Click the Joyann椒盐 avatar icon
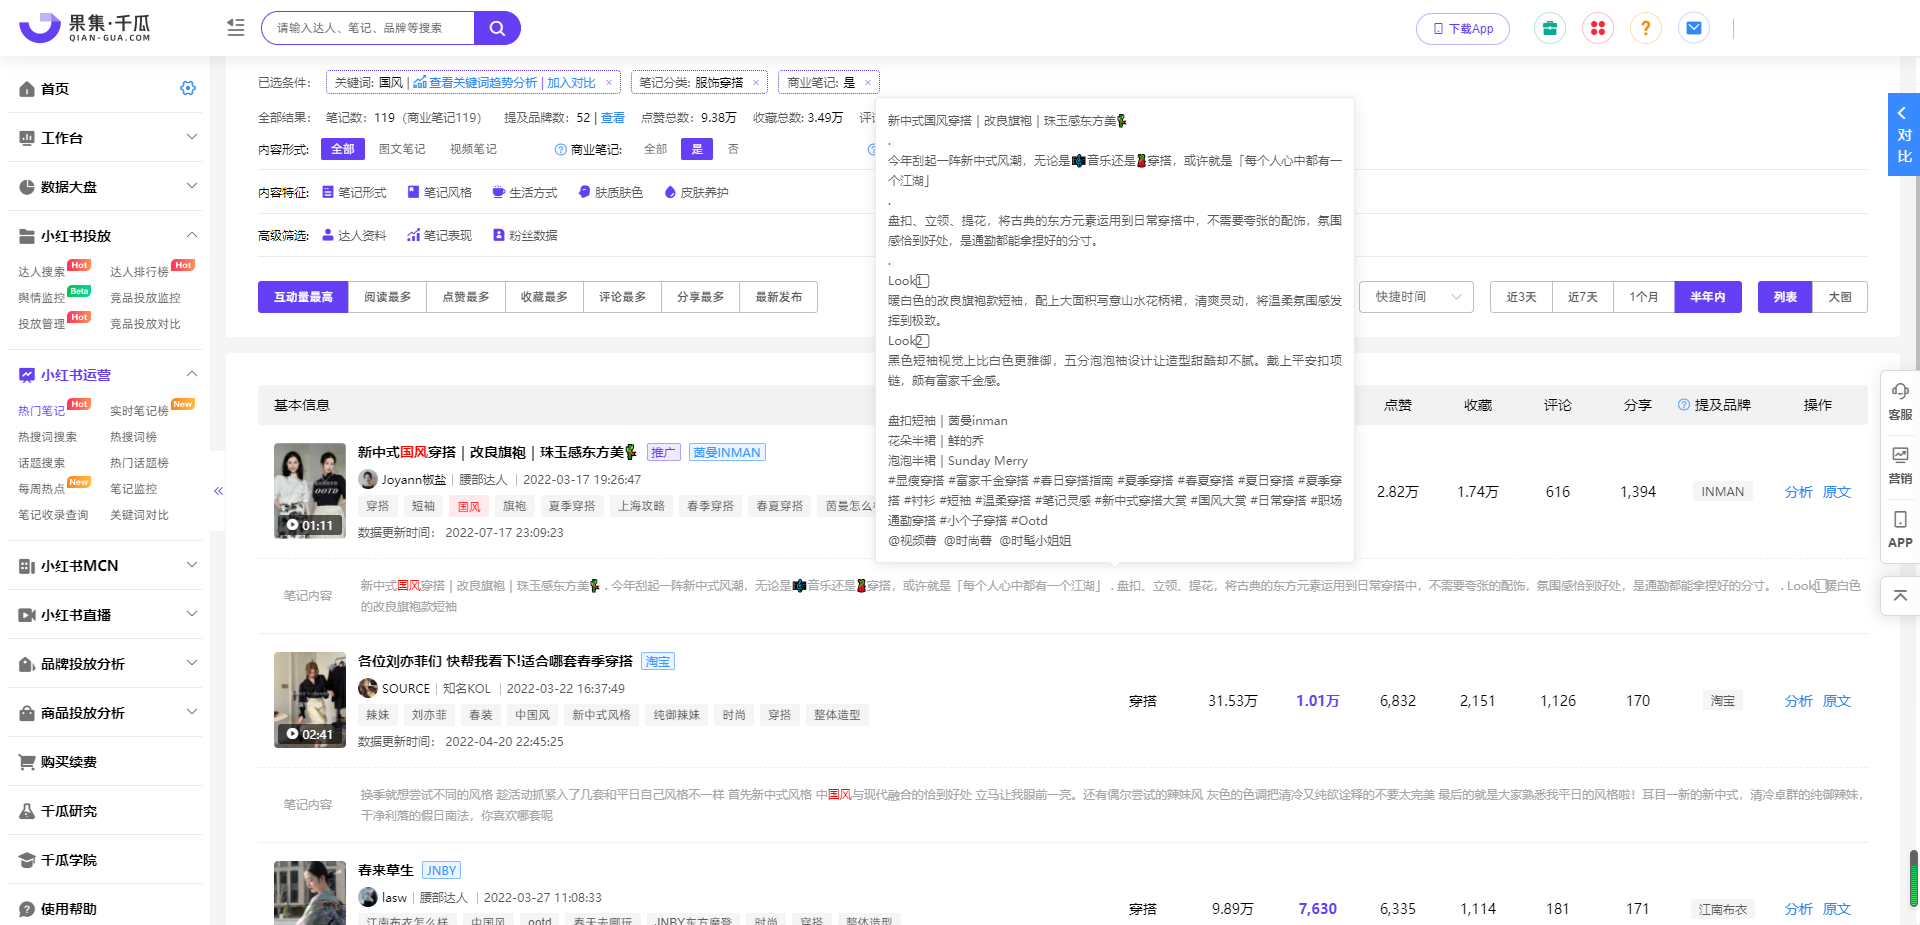 pyautogui.click(x=368, y=479)
